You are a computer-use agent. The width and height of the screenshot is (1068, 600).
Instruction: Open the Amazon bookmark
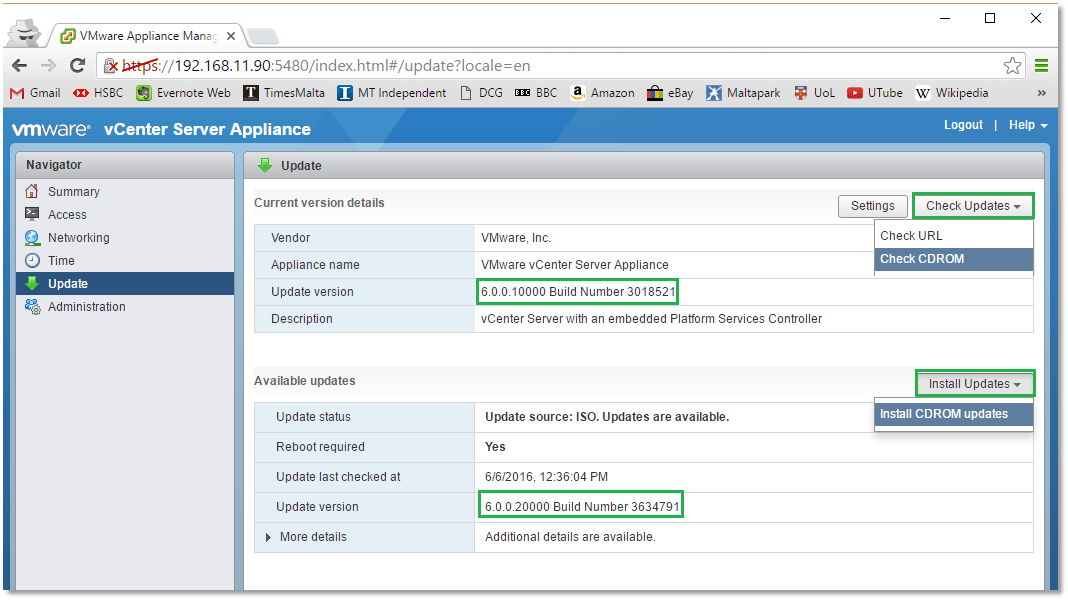coord(603,93)
